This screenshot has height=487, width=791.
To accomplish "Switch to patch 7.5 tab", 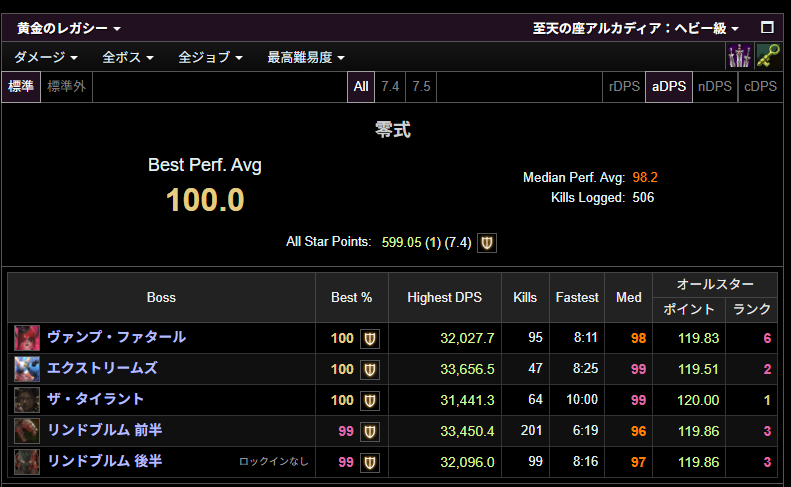I will (x=421, y=87).
